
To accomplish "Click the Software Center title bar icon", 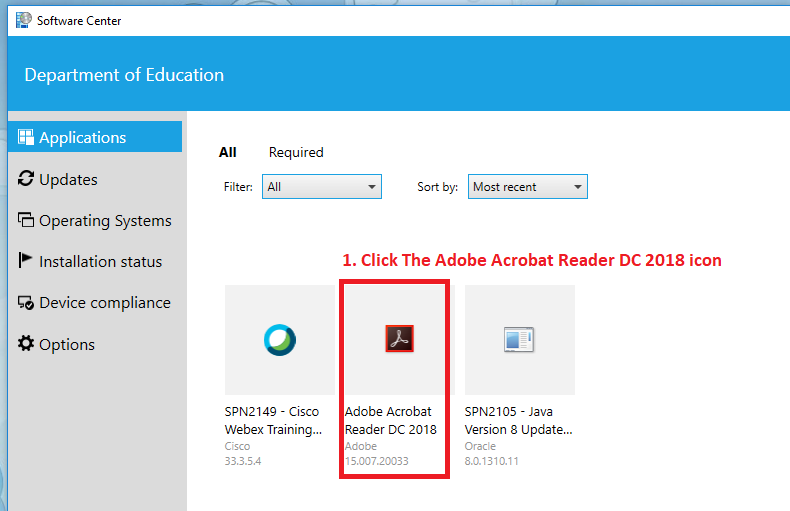I will [23, 20].
